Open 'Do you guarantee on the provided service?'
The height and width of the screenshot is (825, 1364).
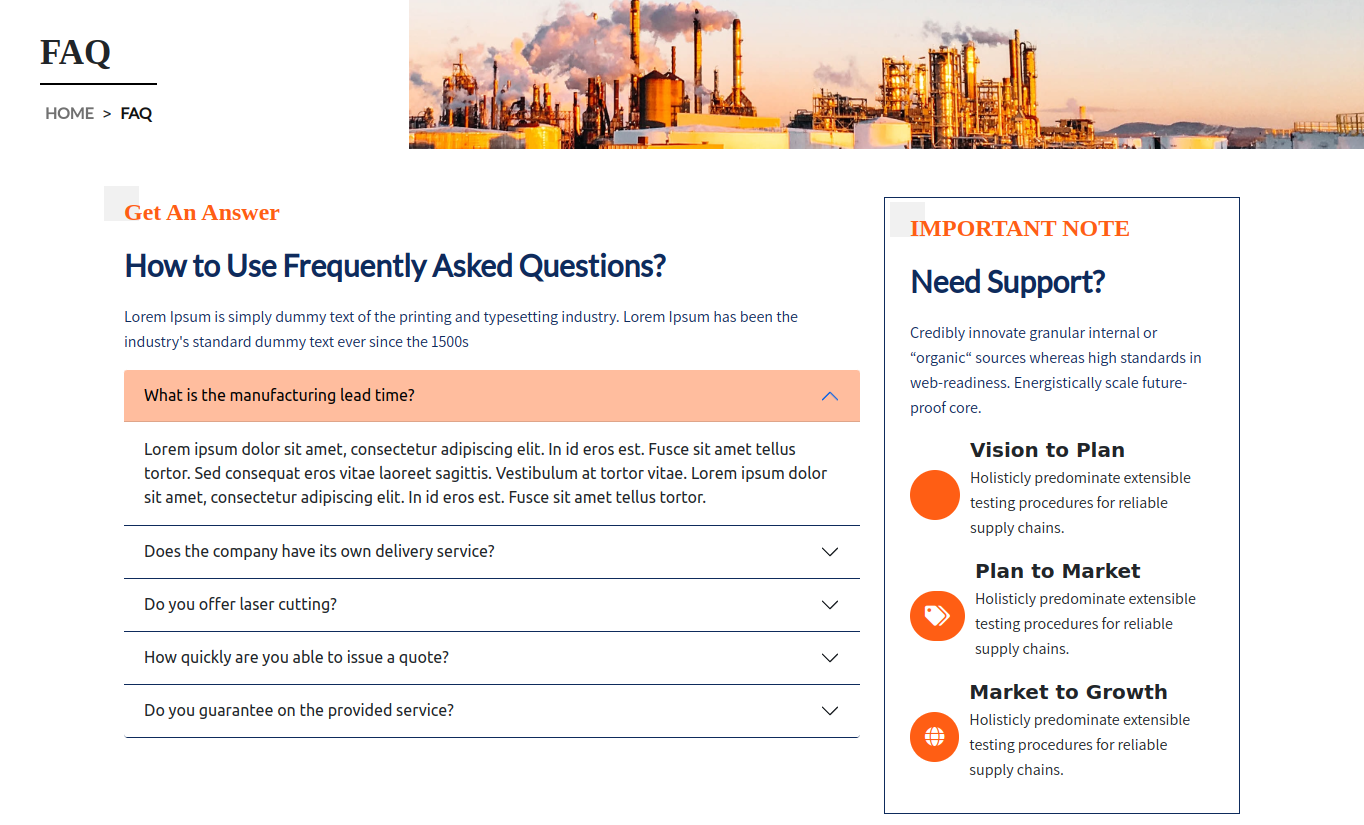click(299, 710)
